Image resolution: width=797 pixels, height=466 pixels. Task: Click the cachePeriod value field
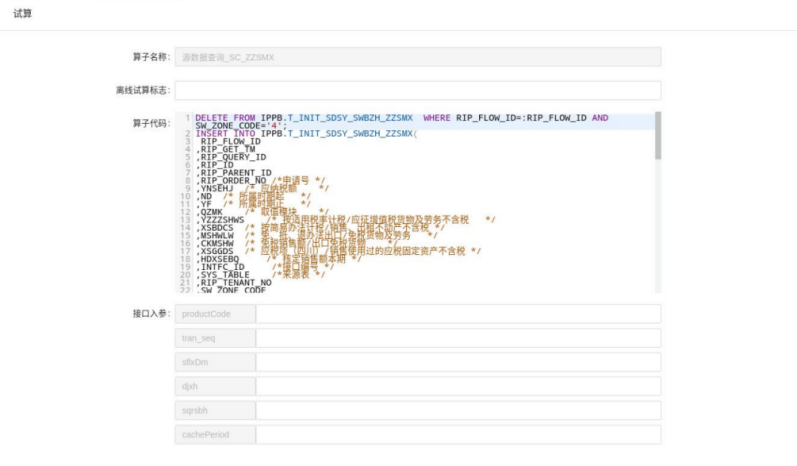pos(458,434)
